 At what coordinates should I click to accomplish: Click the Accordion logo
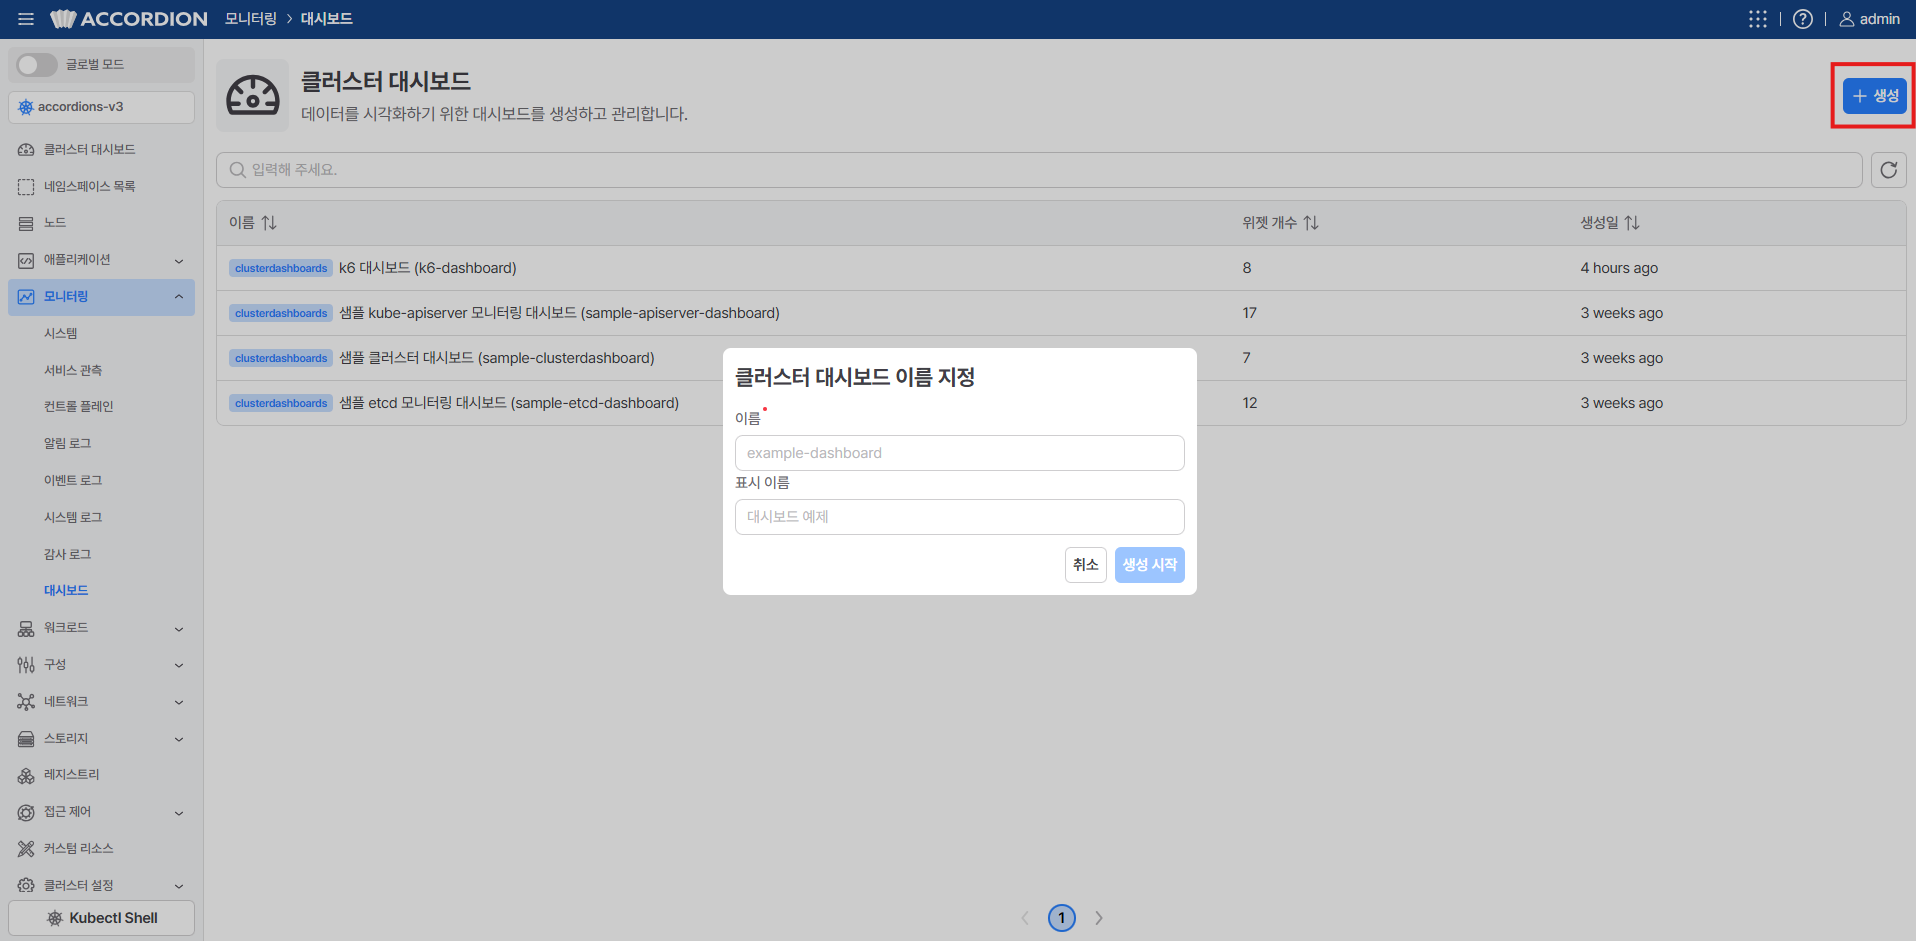click(129, 19)
